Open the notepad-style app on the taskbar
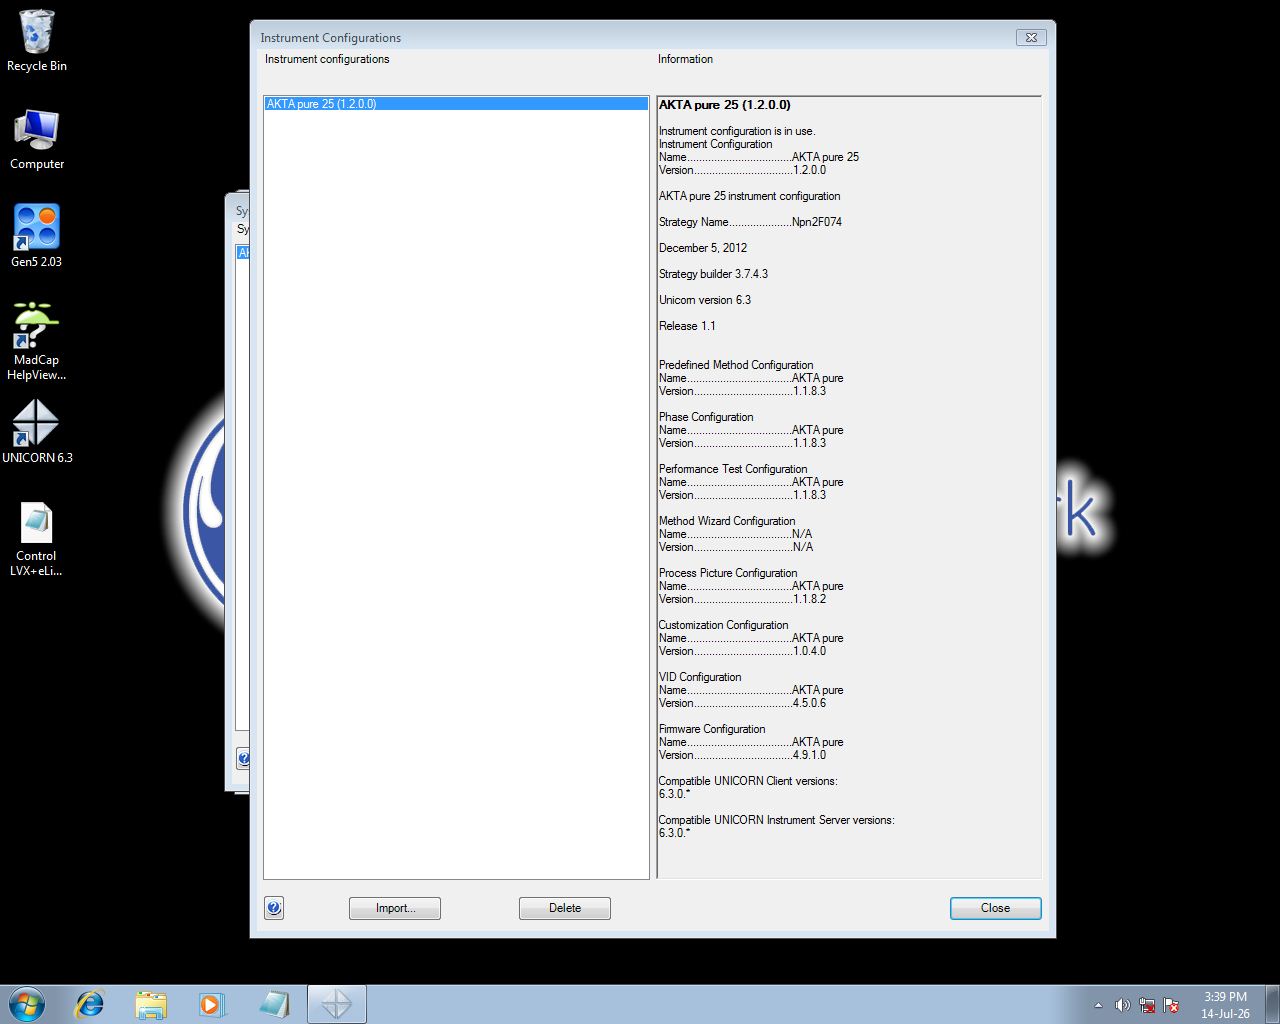This screenshot has width=1280, height=1024. [x=273, y=1004]
